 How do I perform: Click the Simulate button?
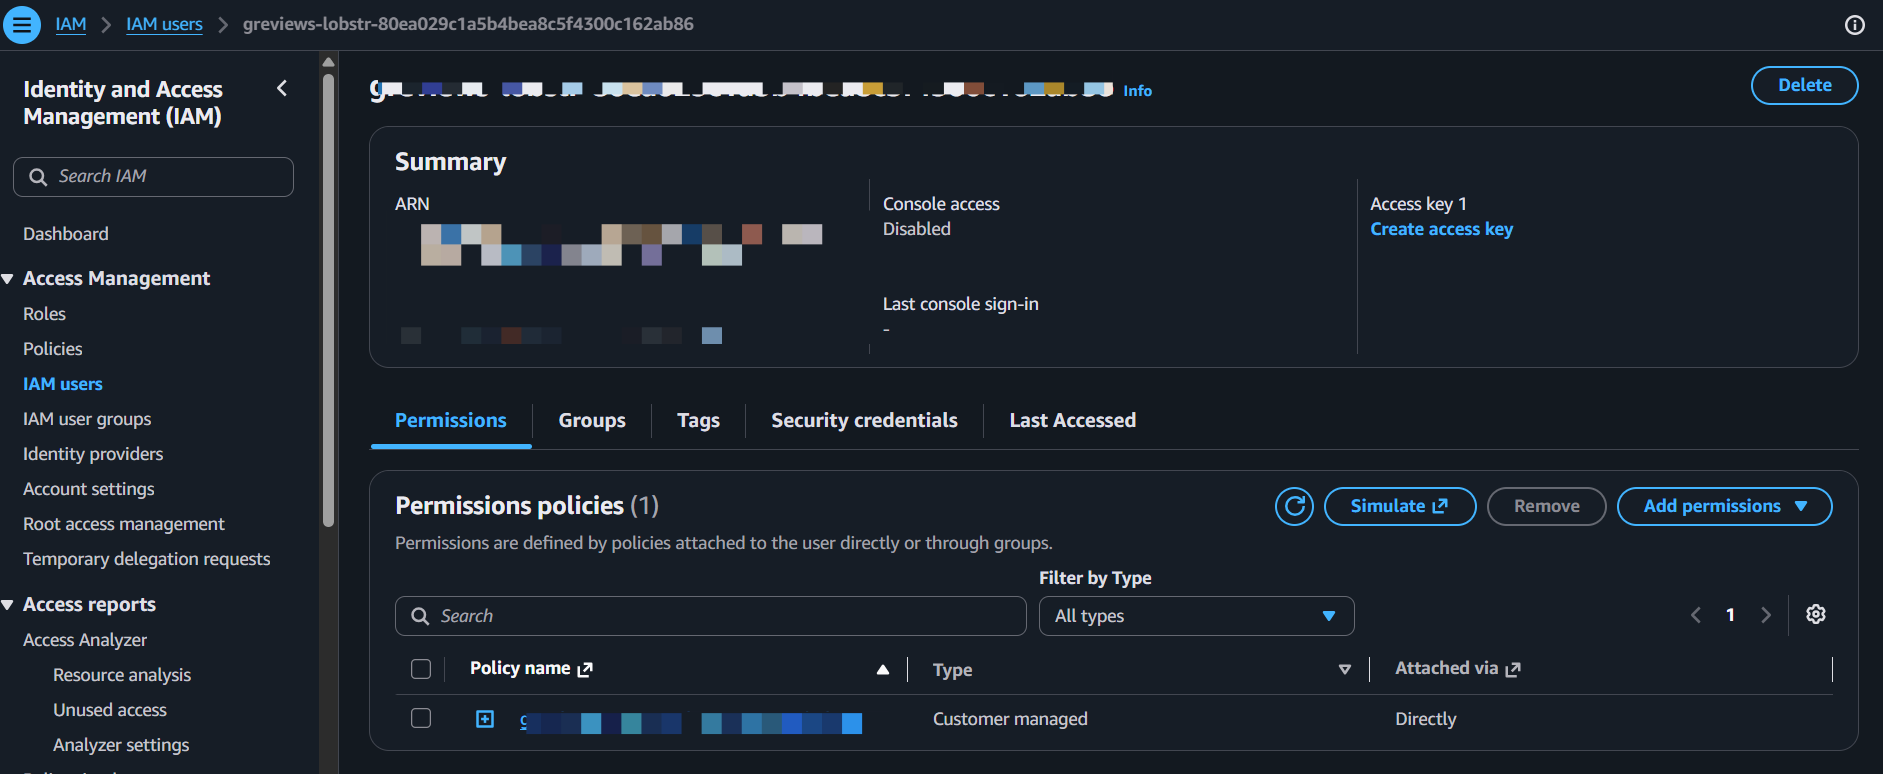click(x=1400, y=506)
